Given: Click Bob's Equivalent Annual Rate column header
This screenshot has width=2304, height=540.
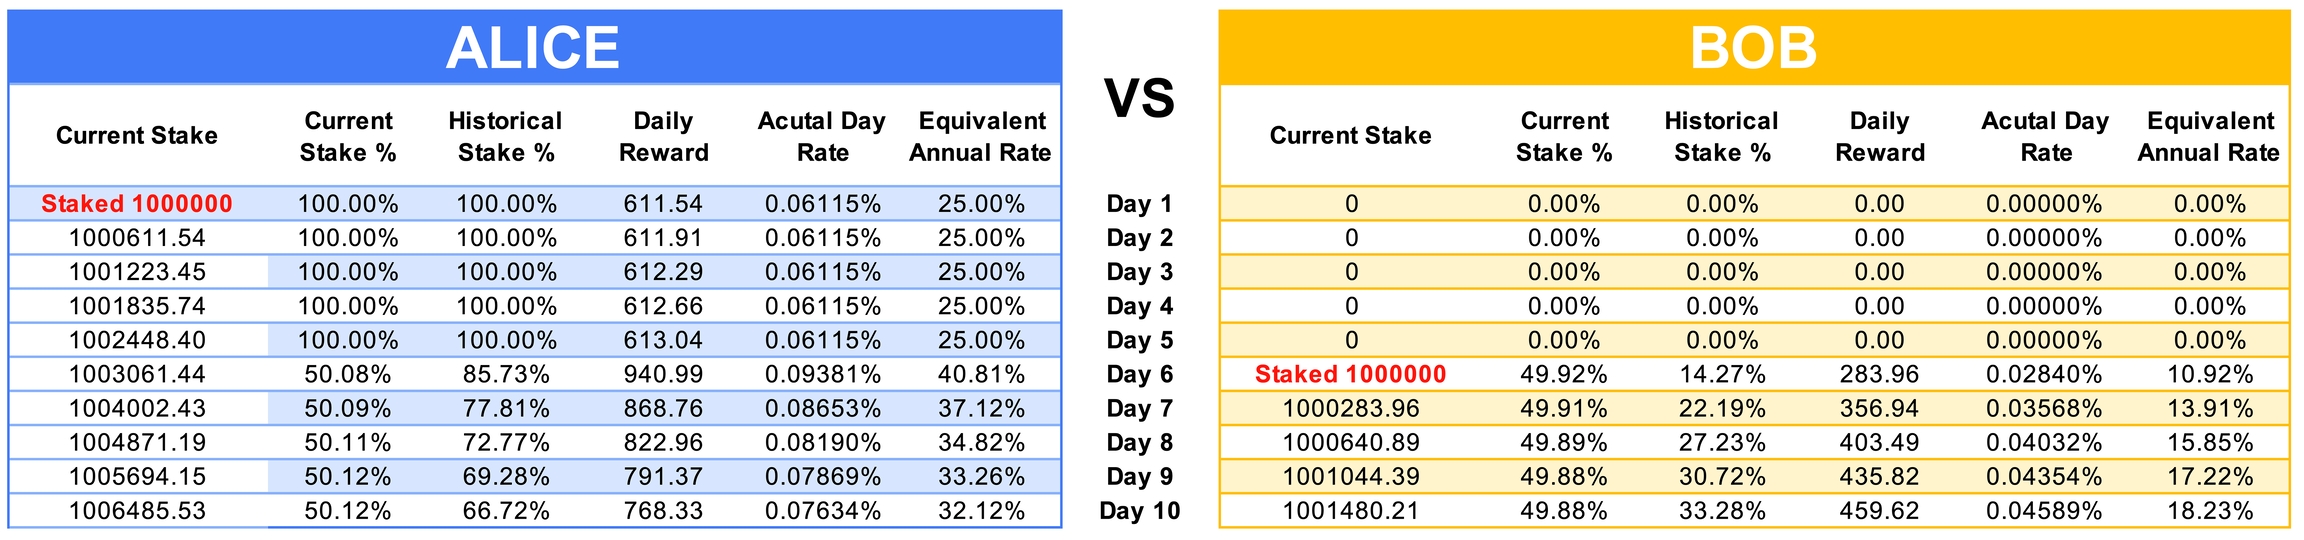Looking at the screenshot, I should (2209, 136).
